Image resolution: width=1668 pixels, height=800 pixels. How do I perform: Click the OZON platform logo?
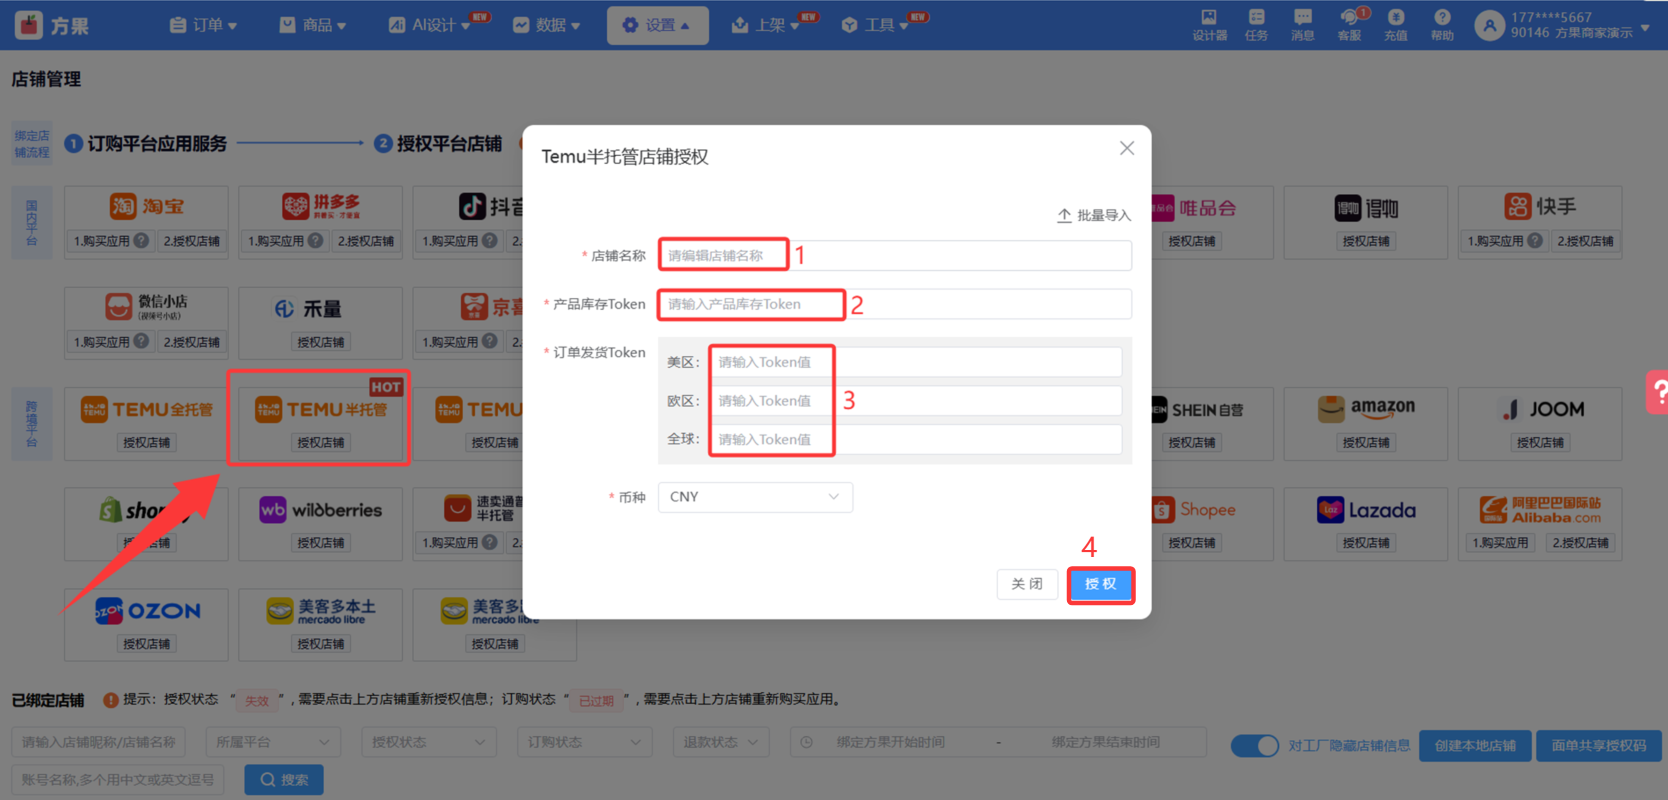pos(147,611)
